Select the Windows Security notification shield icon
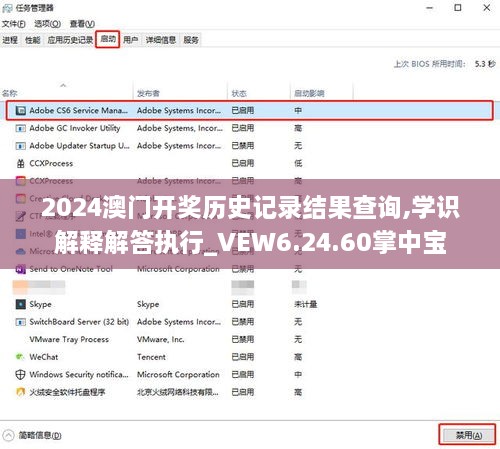Screen dimensions: 500x449 (21, 374)
